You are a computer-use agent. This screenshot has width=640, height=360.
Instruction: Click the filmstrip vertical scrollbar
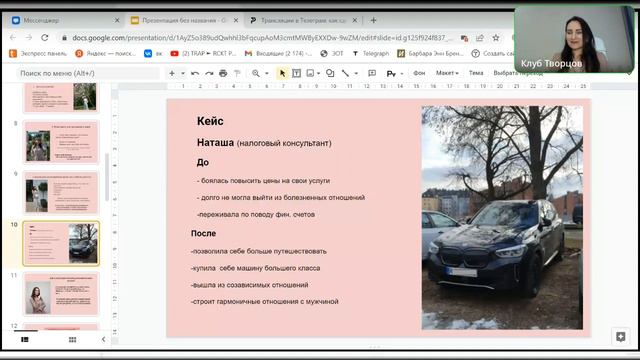coord(107,178)
